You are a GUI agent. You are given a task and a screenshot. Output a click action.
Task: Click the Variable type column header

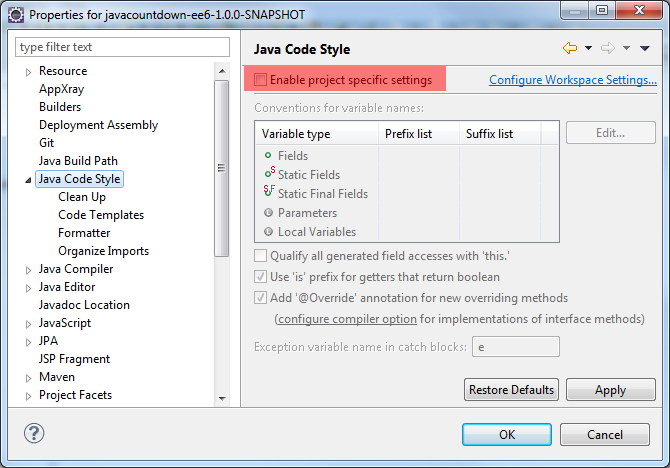317,133
